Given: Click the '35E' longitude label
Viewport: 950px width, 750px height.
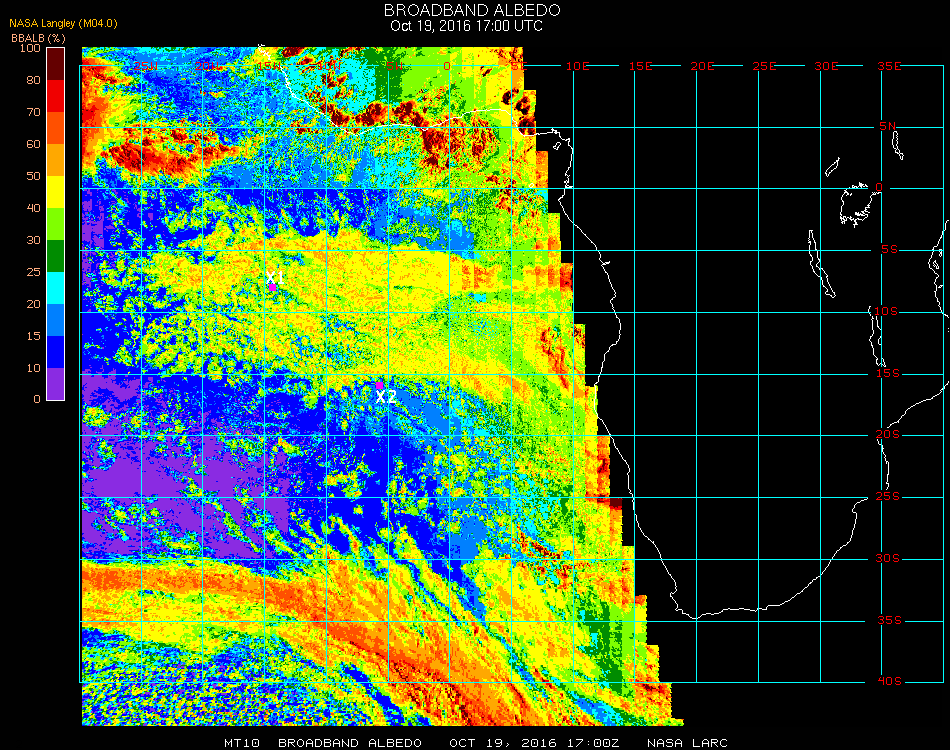Looking at the screenshot, I should [x=889, y=66].
